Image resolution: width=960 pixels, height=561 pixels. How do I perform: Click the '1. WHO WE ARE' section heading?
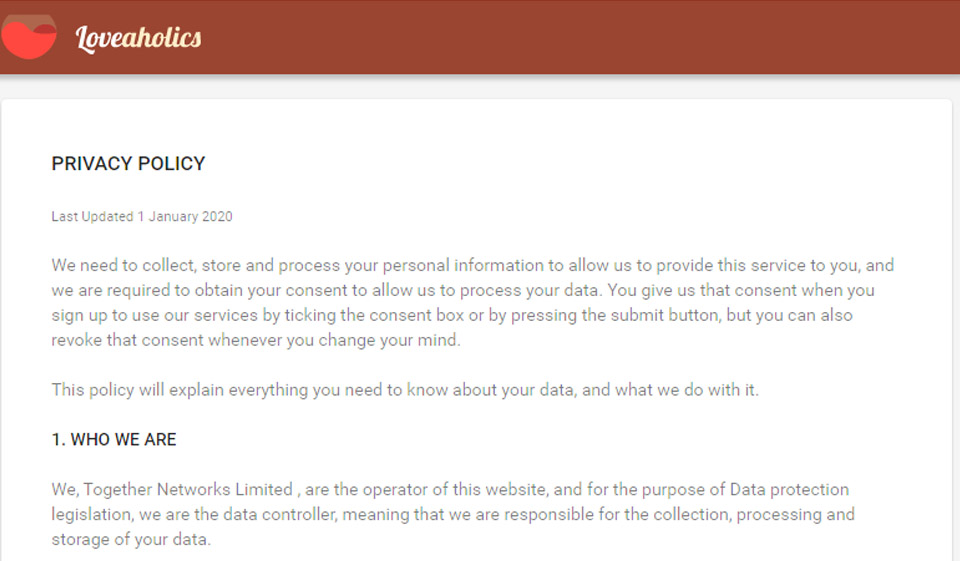(114, 440)
